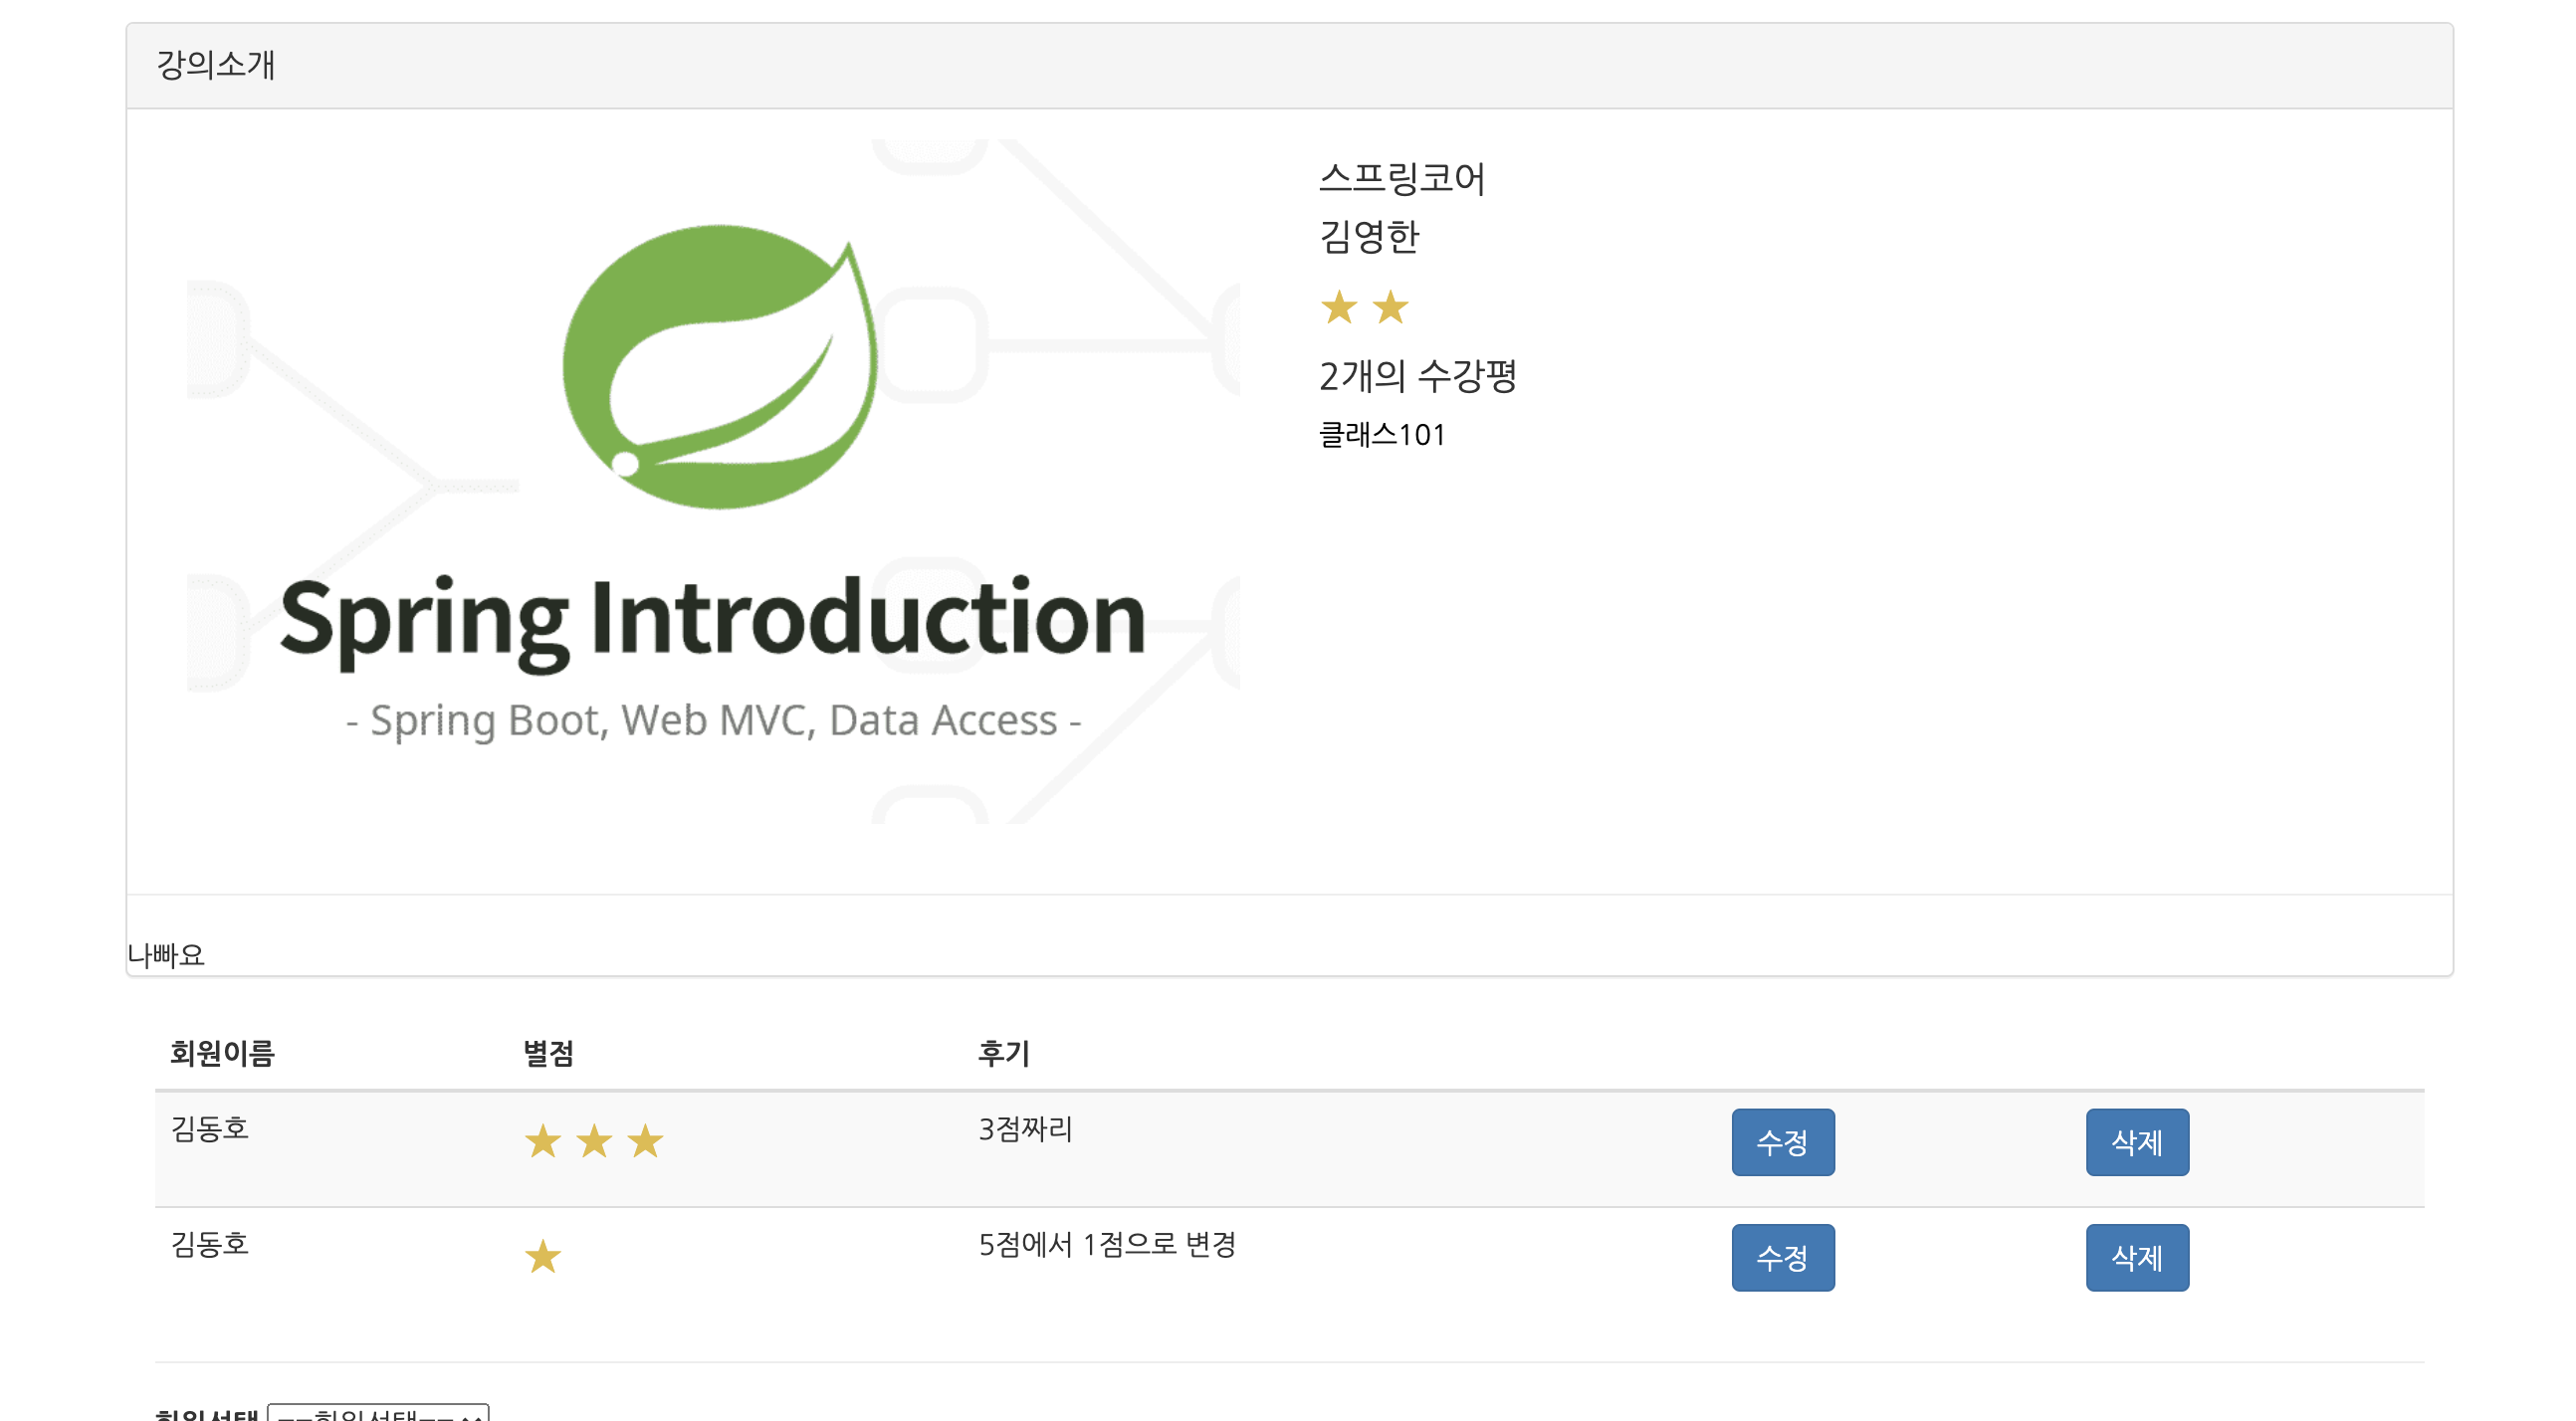Screen dimensions: 2576x1421
Task: Click the instructor name 김영한
Action: (x=1369, y=236)
